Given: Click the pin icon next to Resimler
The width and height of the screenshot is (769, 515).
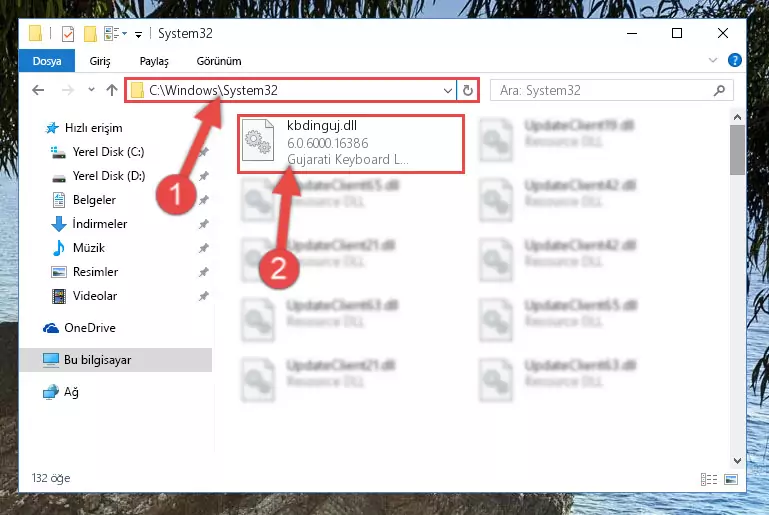Looking at the screenshot, I should [204, 272].
